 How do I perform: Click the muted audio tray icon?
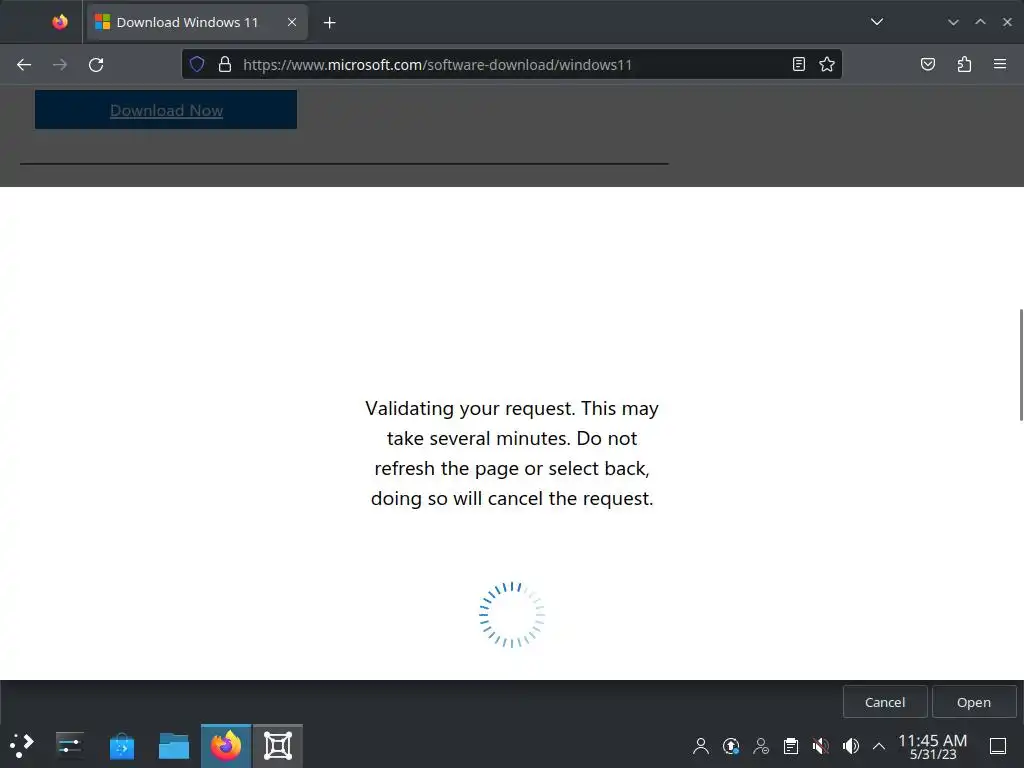[821, 746]
